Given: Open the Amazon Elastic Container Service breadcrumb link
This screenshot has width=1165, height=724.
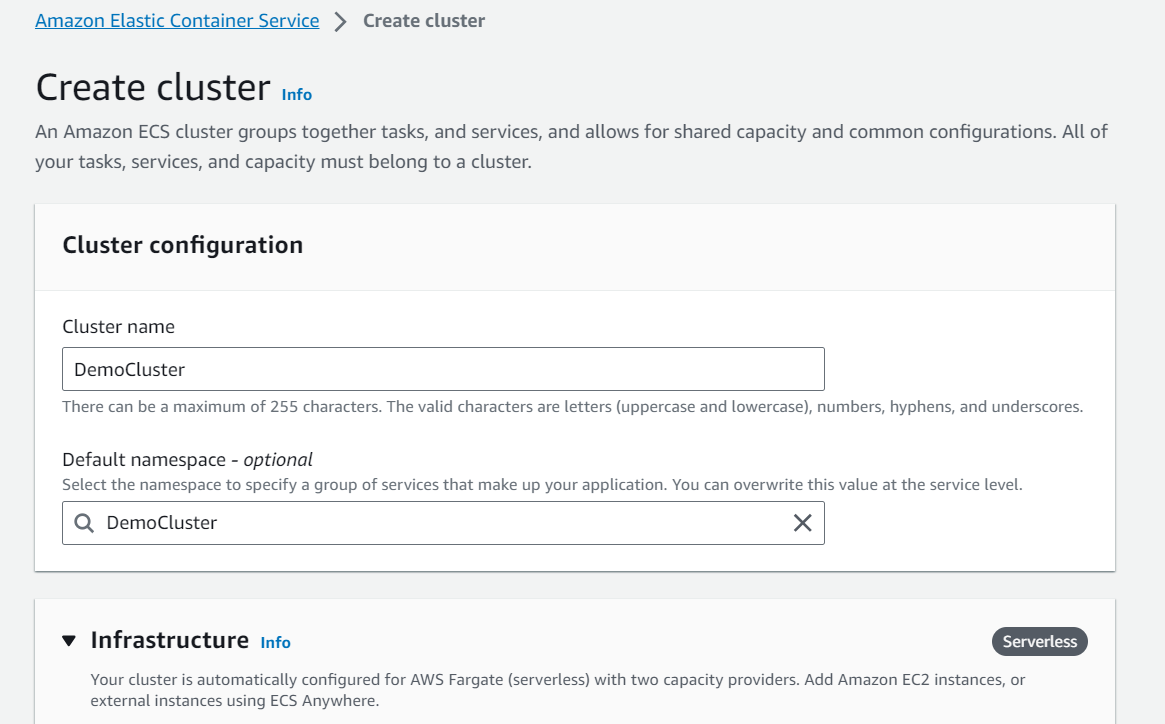Looking at the screenshot, I should tap(177, 21).
